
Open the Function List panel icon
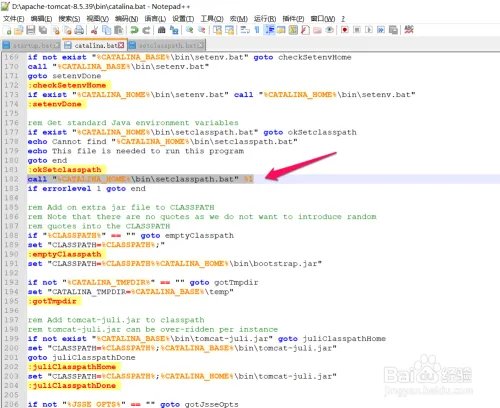click(x=305, y=30)
